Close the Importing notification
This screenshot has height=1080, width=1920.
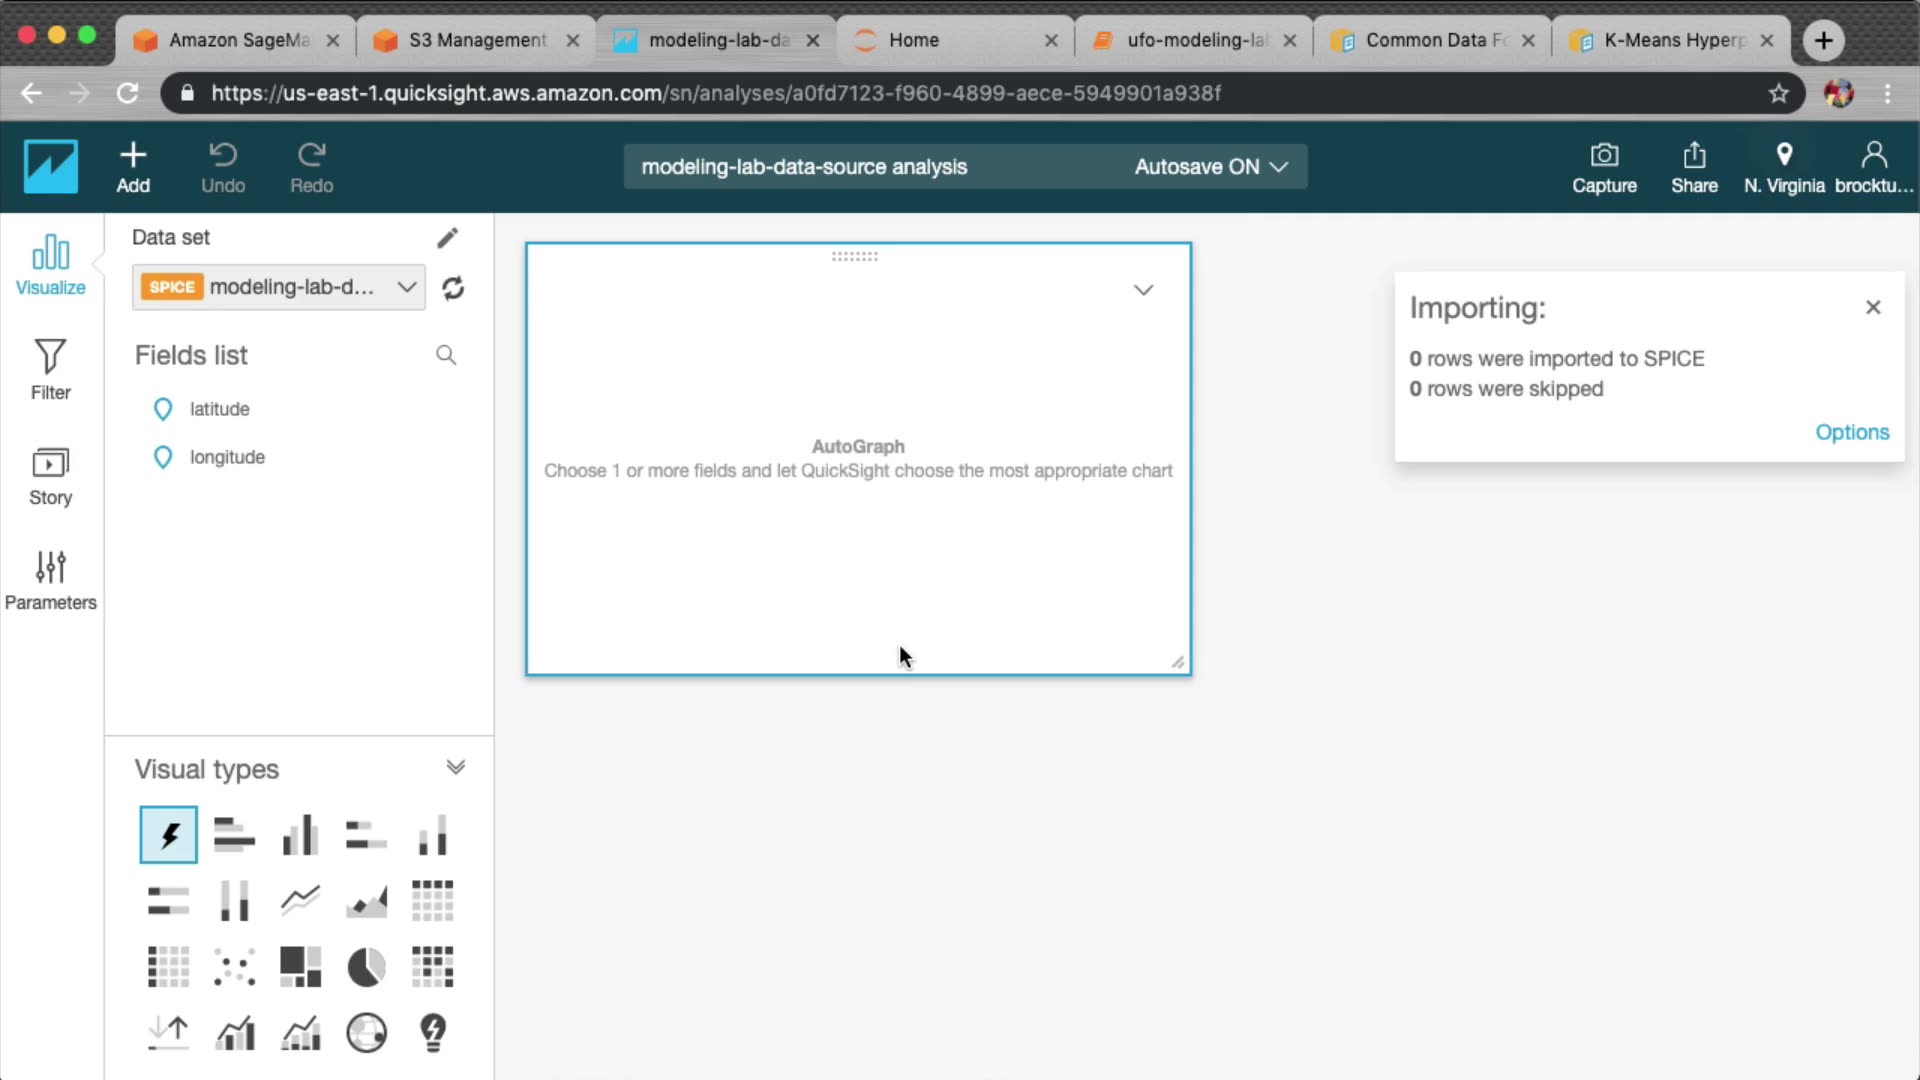pyautogui.click(x=1872, y=308)
